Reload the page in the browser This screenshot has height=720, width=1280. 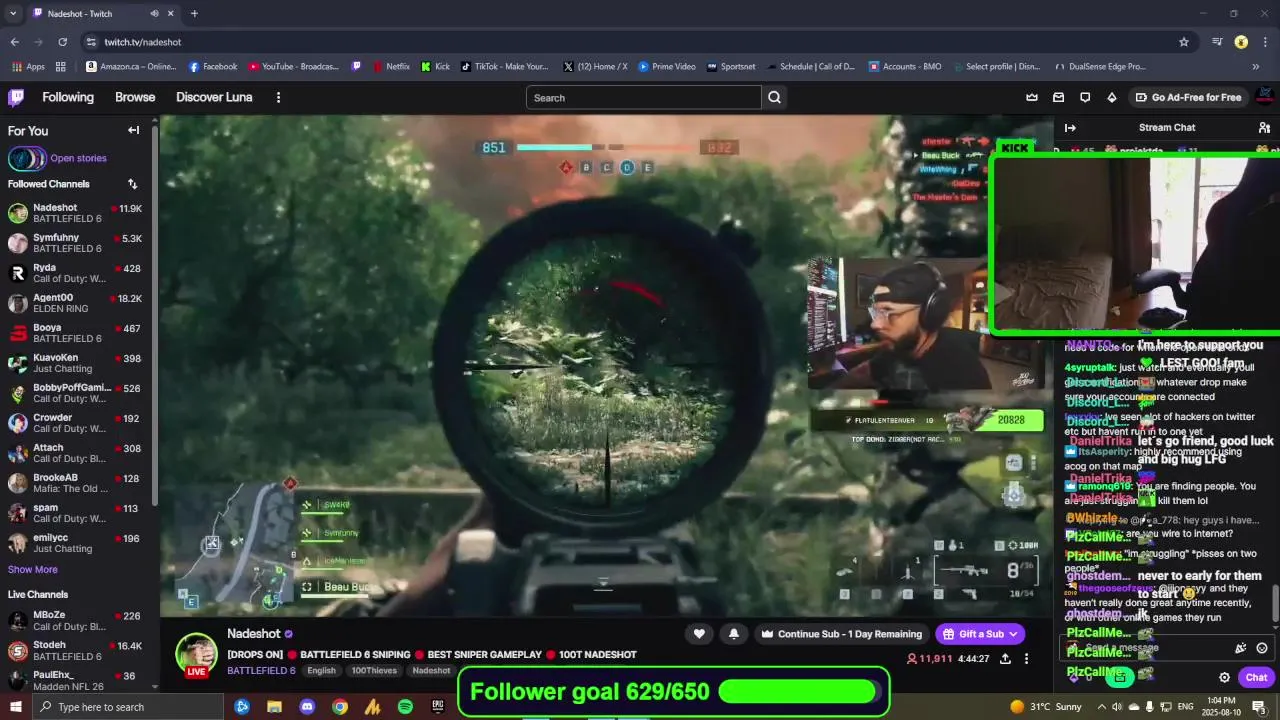(62, 42)
